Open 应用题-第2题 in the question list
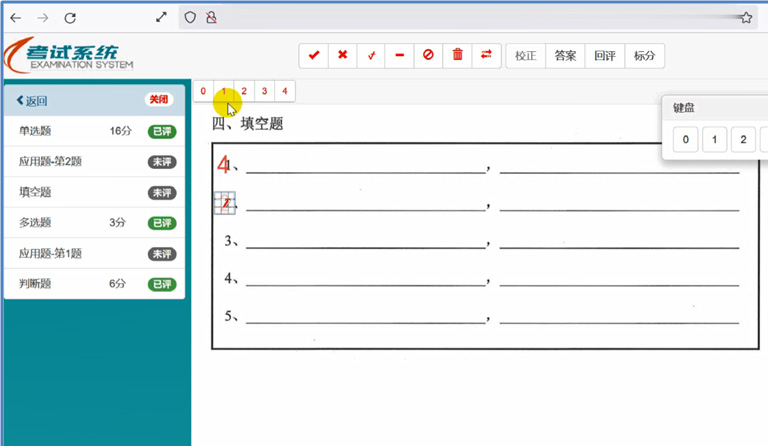The image size is (768, 446). pos(50,161)
